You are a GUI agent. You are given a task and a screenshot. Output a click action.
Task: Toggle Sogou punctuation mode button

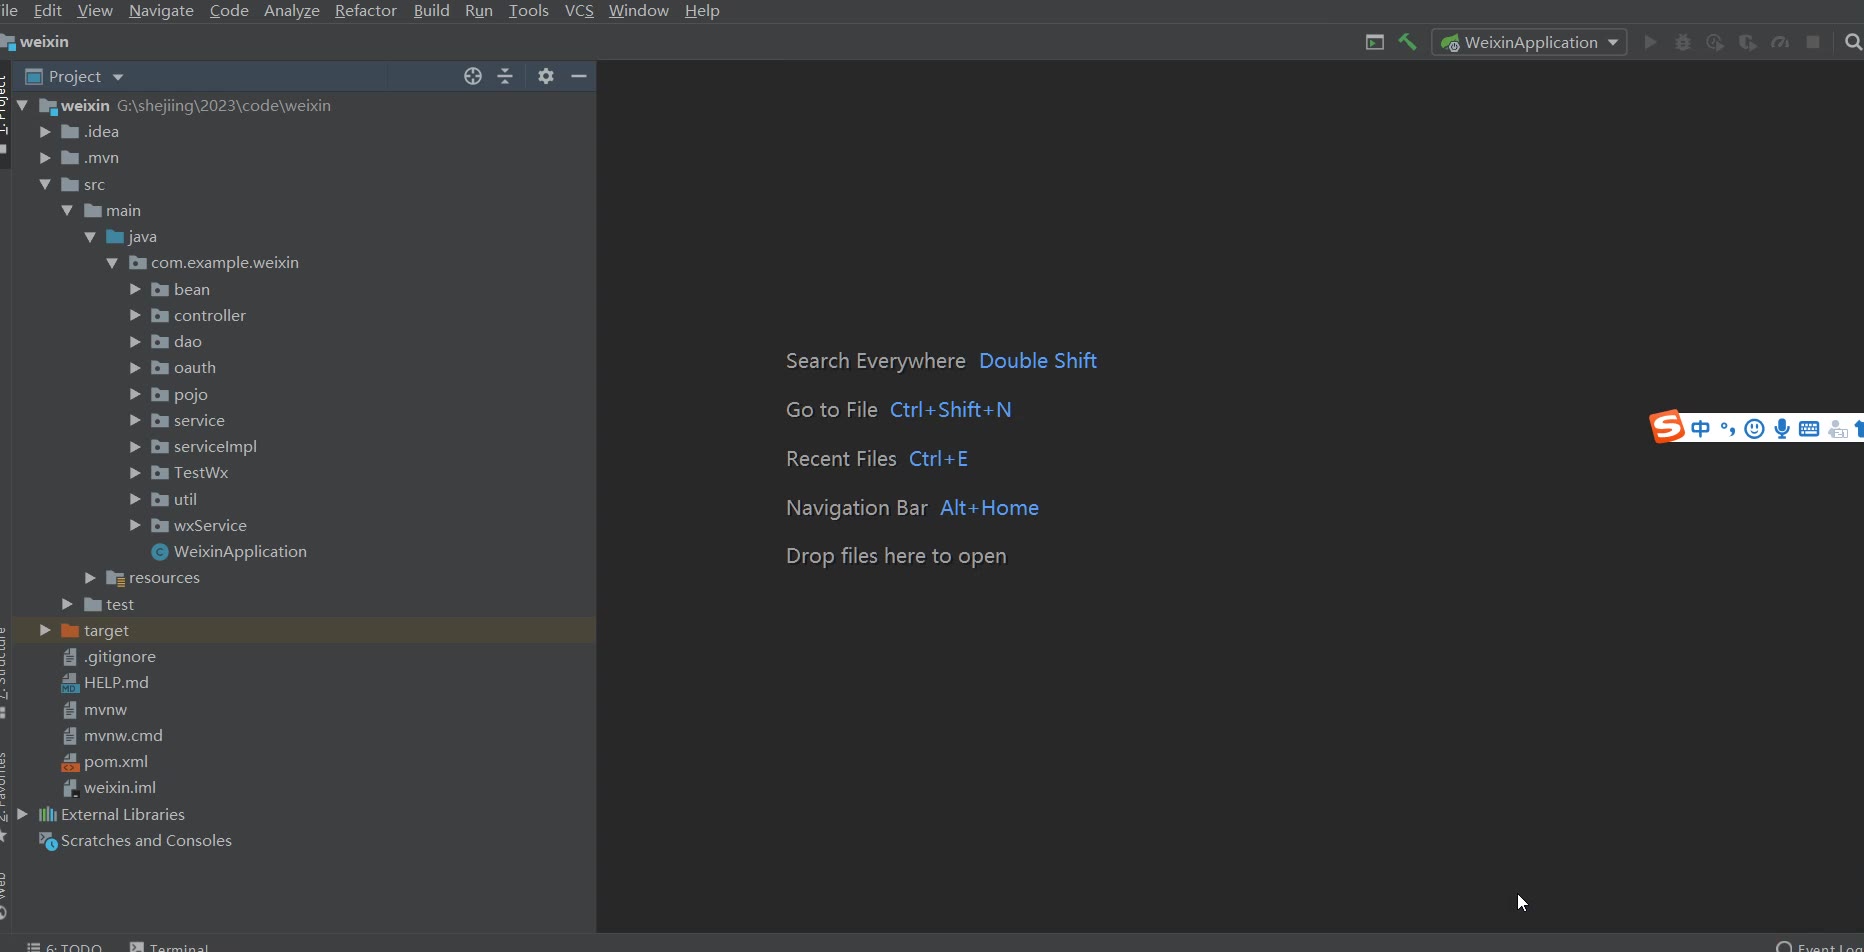1727,429
